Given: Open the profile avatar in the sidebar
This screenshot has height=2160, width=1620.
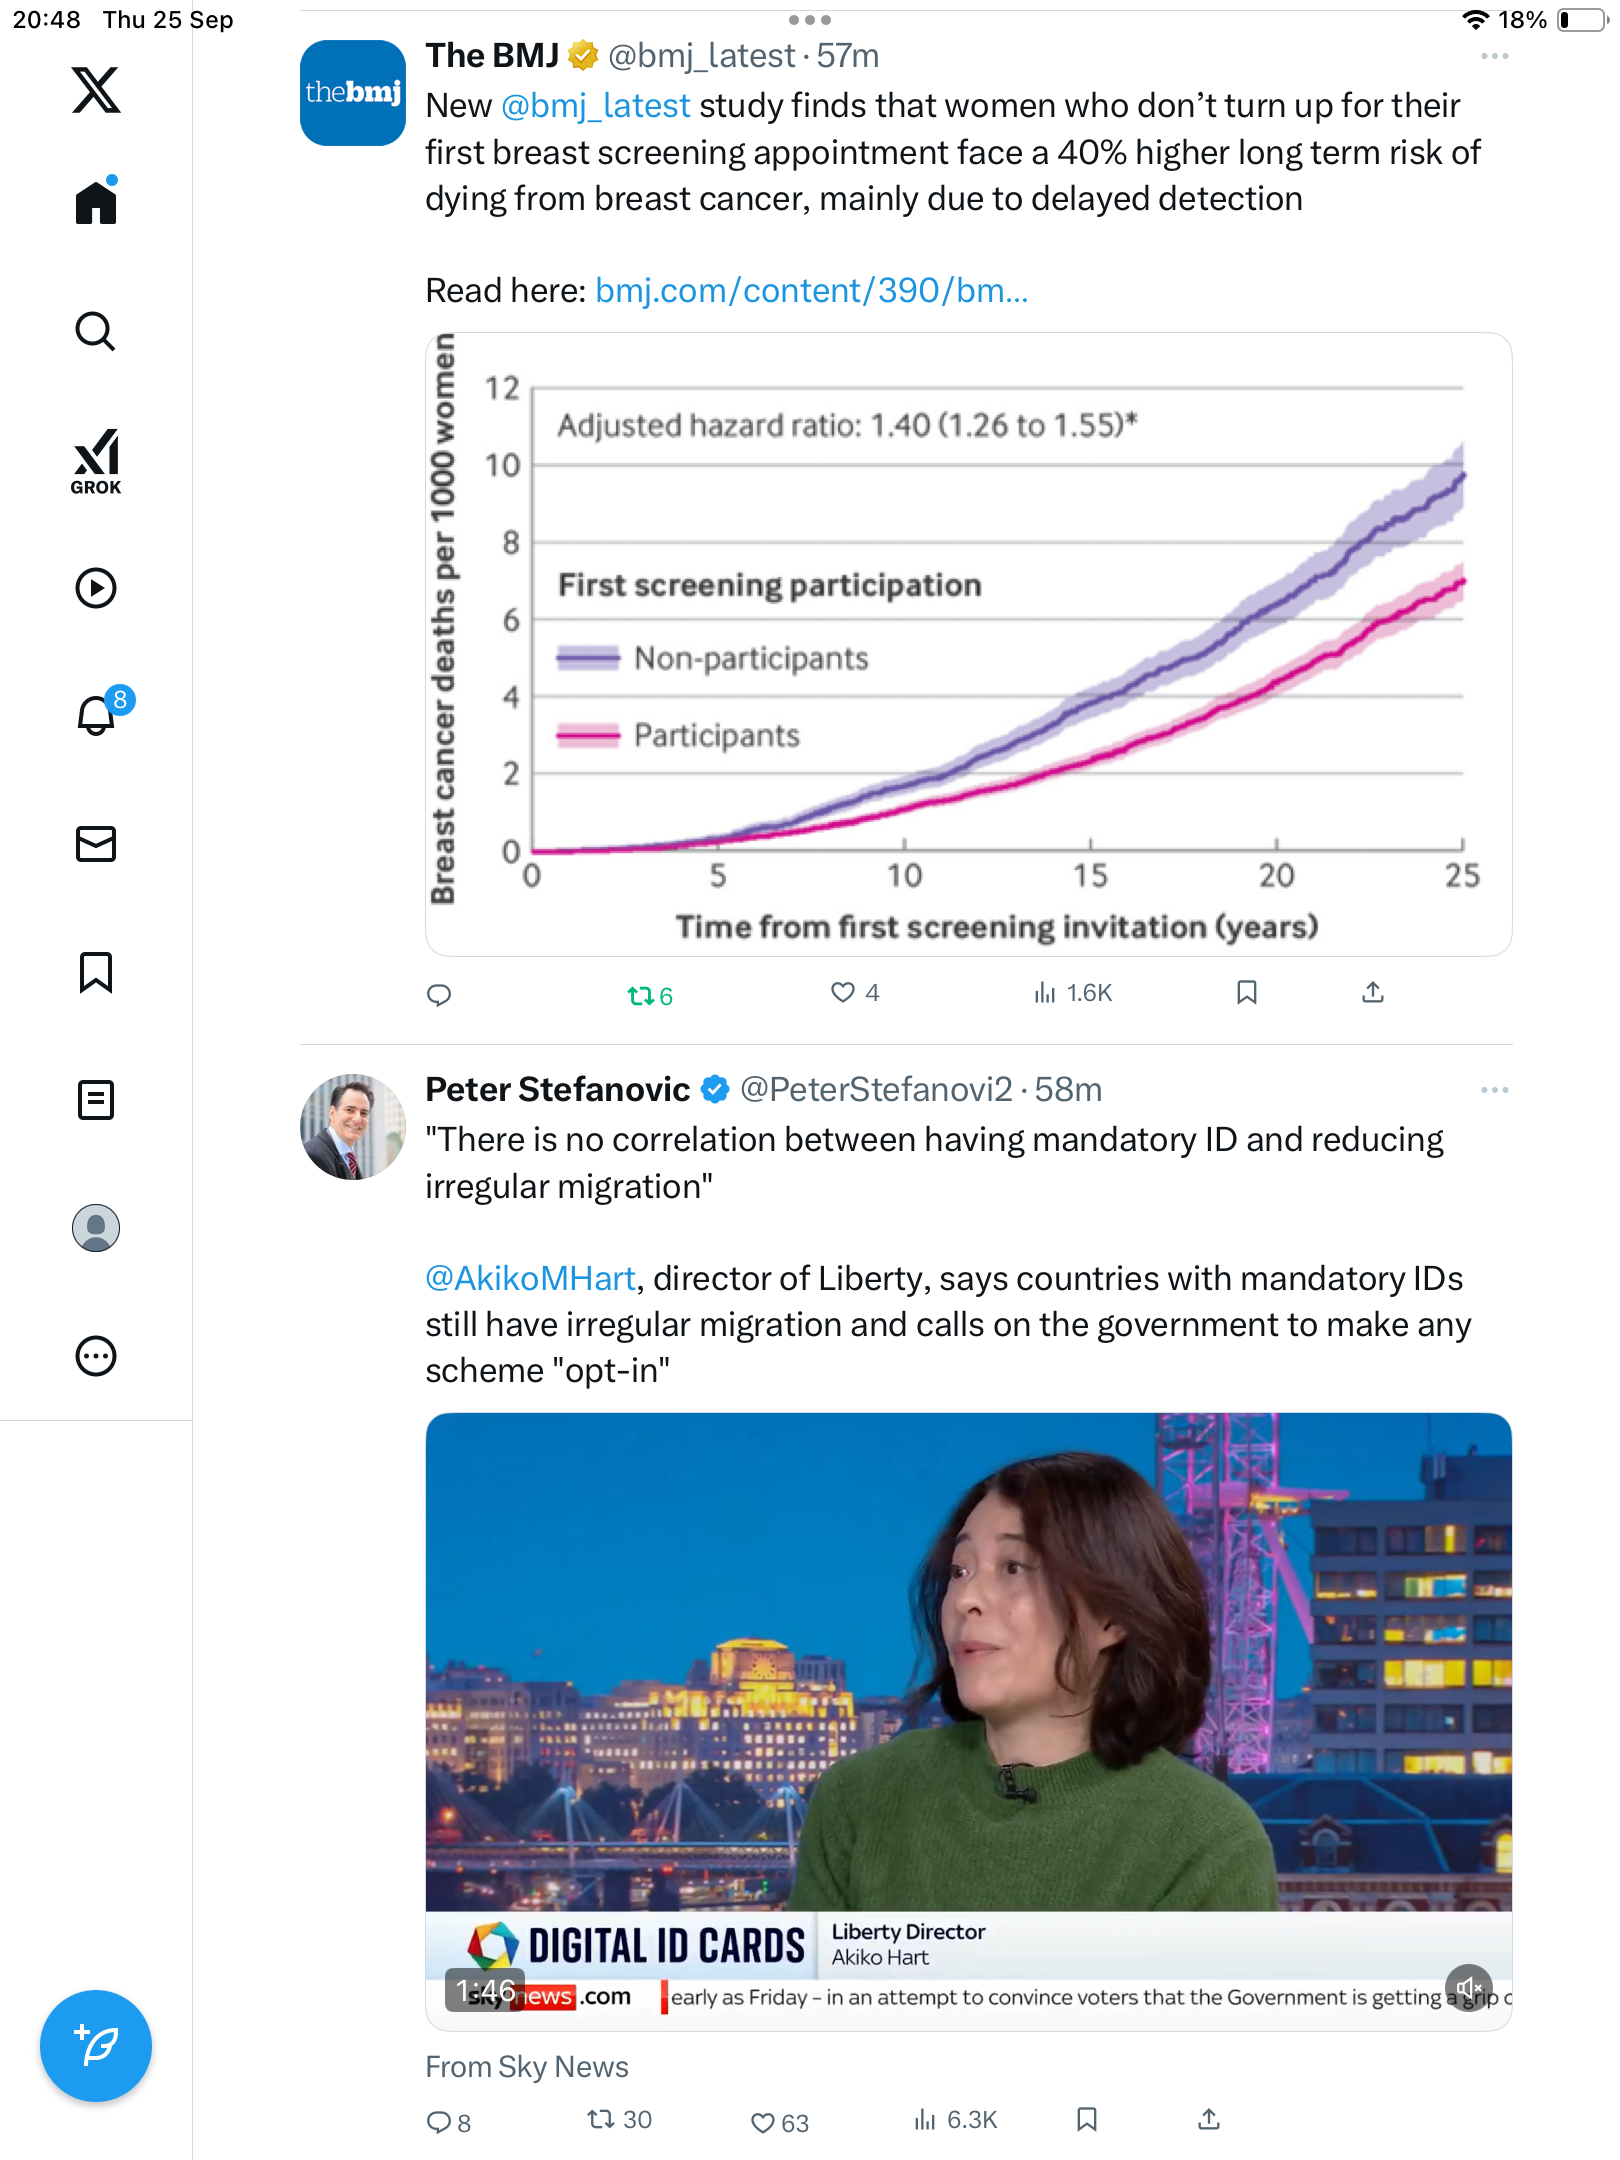Looking at the screenshot, I should 96,1228.
